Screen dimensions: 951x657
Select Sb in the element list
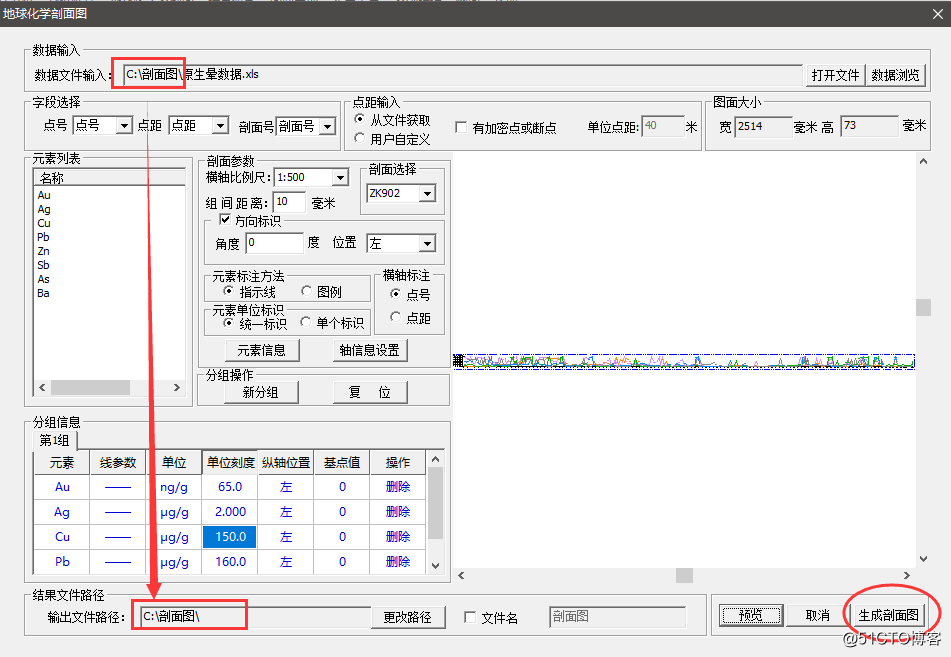point(44,265)
